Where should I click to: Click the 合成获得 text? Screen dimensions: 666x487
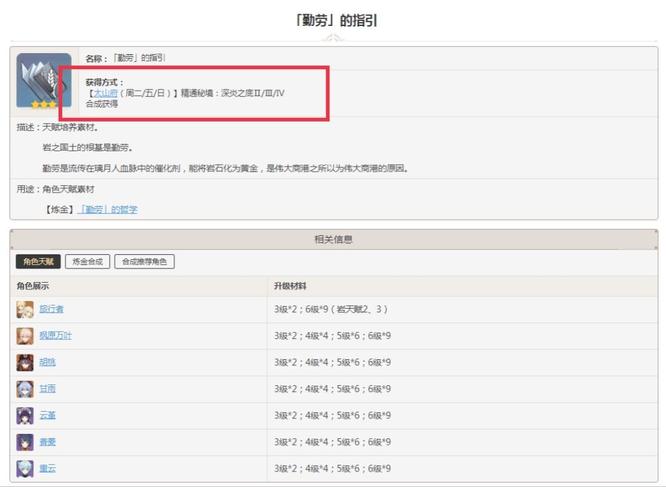(102, 104)
